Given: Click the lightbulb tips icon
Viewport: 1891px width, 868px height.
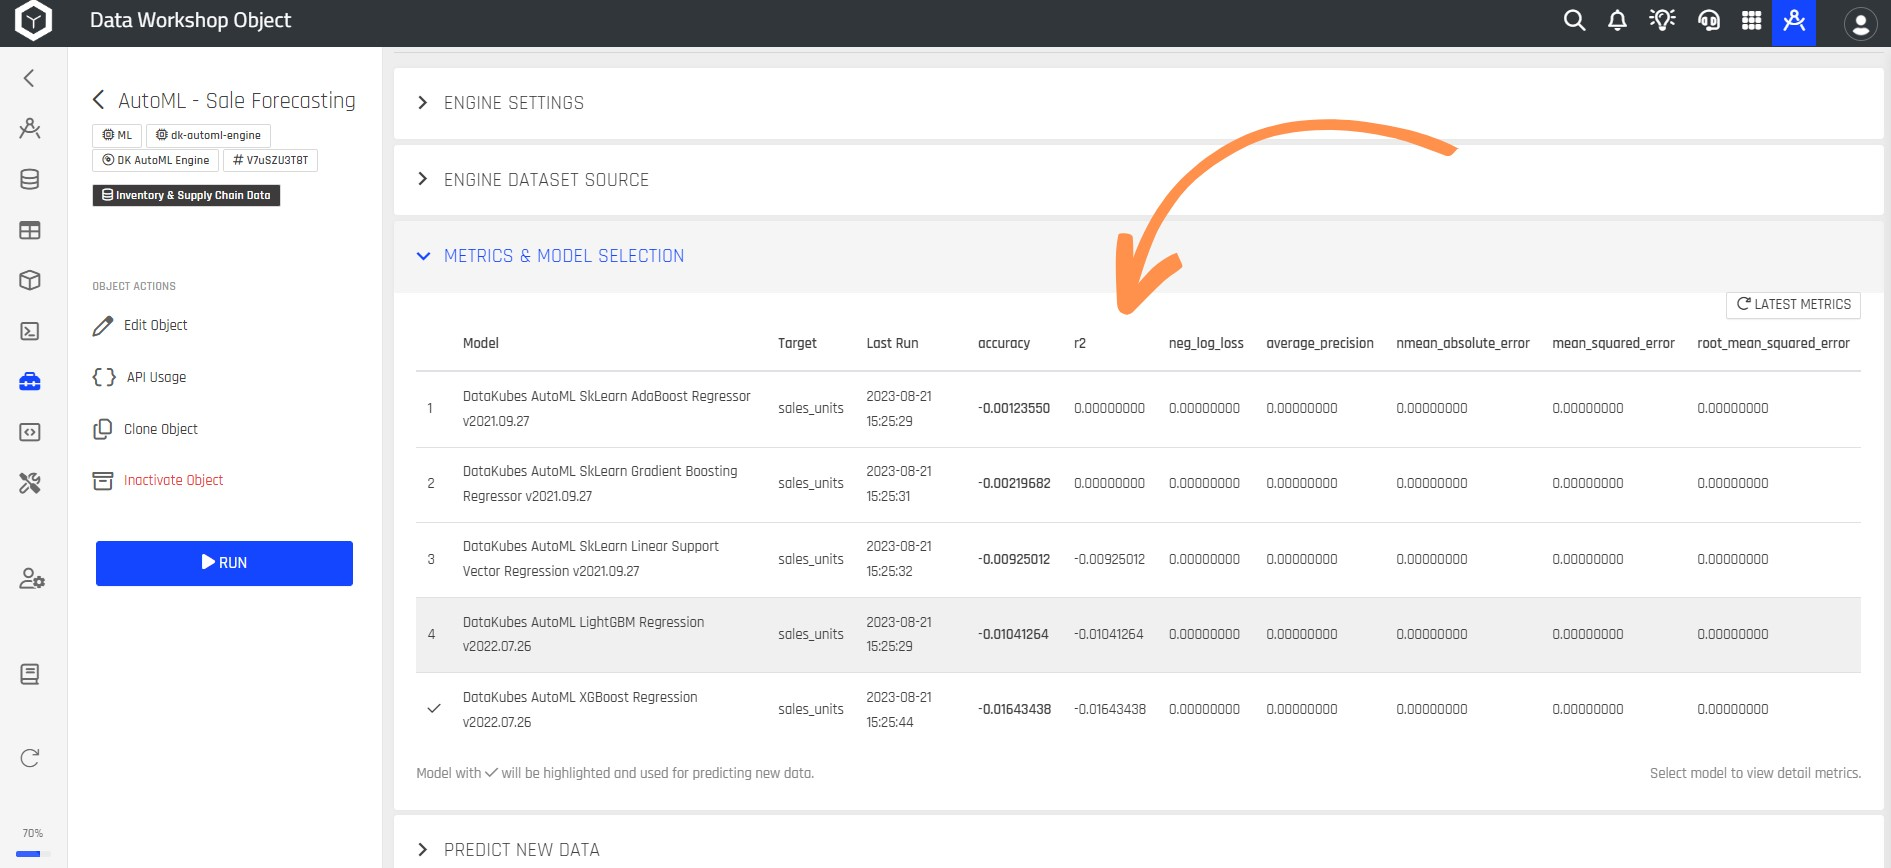Looking at the screenshot, I should pos(1662,20).
